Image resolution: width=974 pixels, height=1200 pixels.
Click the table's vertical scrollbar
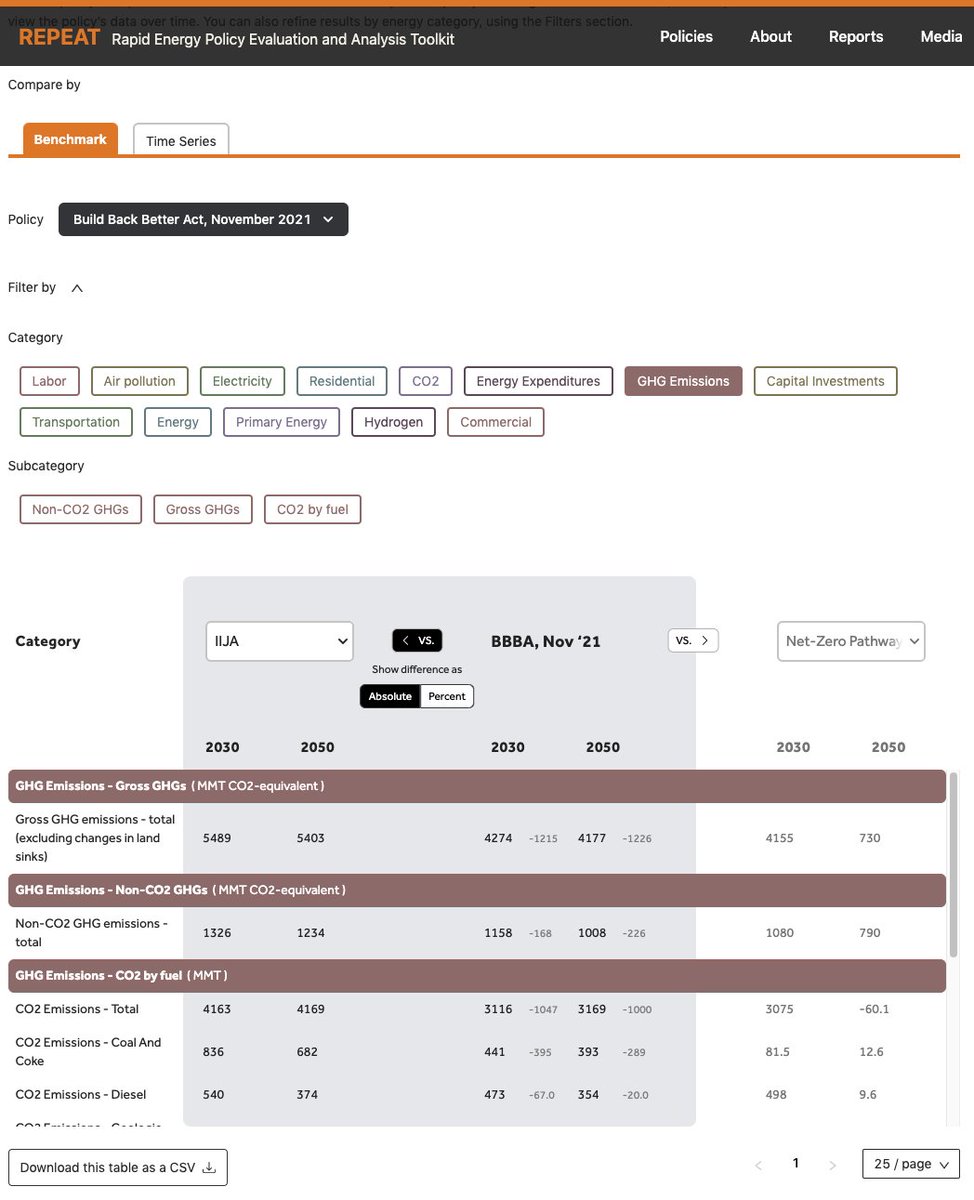click(953, 864)
